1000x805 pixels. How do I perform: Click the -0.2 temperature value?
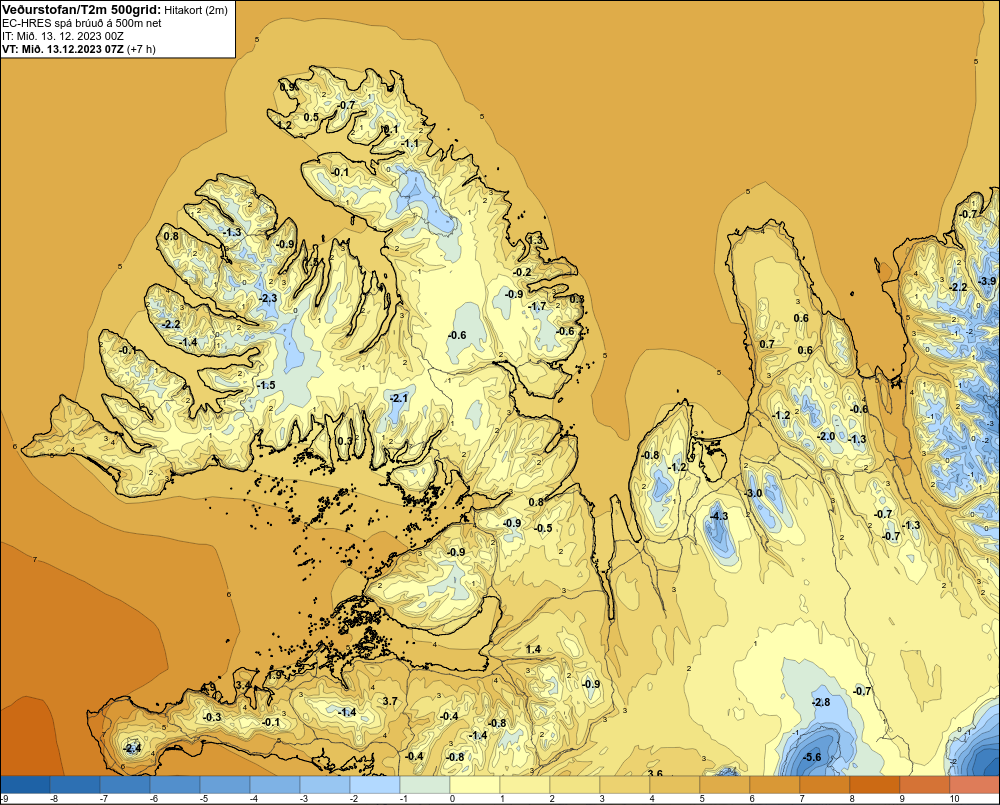coord(522,272)
